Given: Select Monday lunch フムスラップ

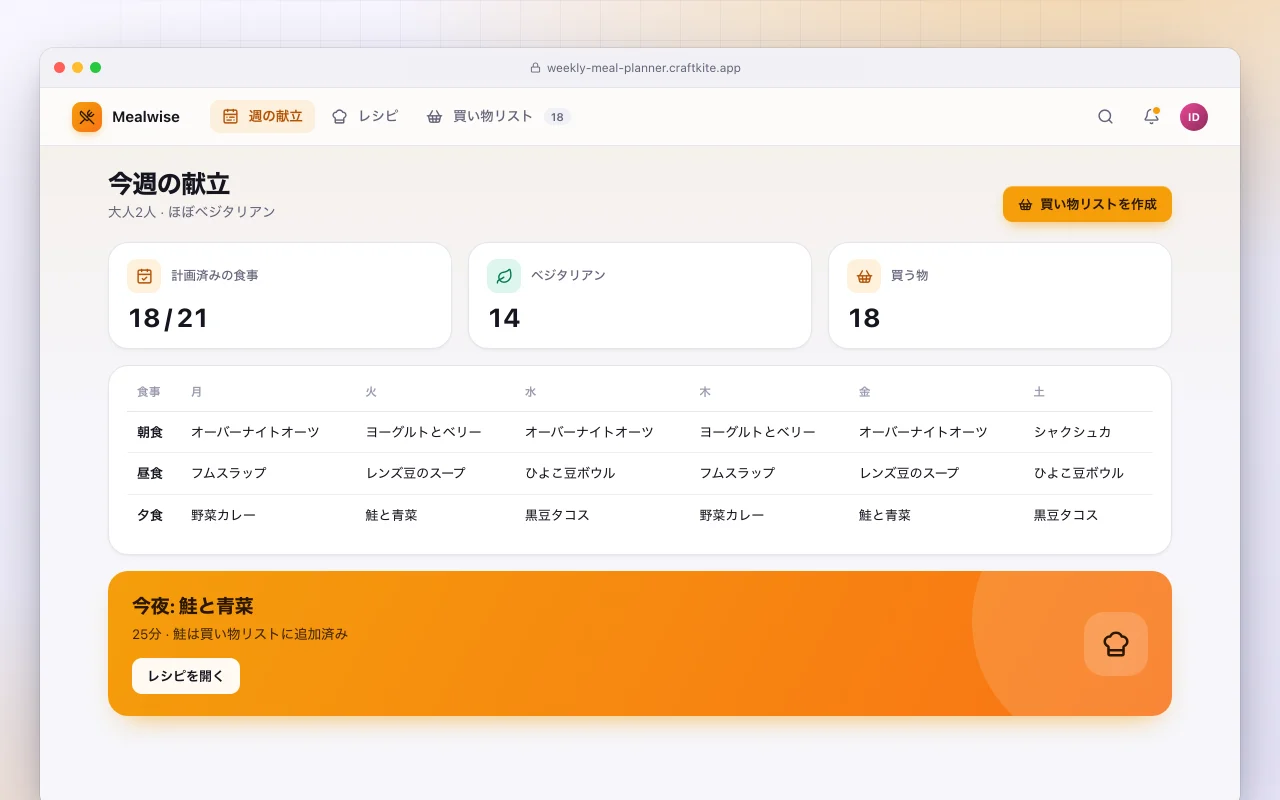Looking at the screenshot, I should point(229,473).
